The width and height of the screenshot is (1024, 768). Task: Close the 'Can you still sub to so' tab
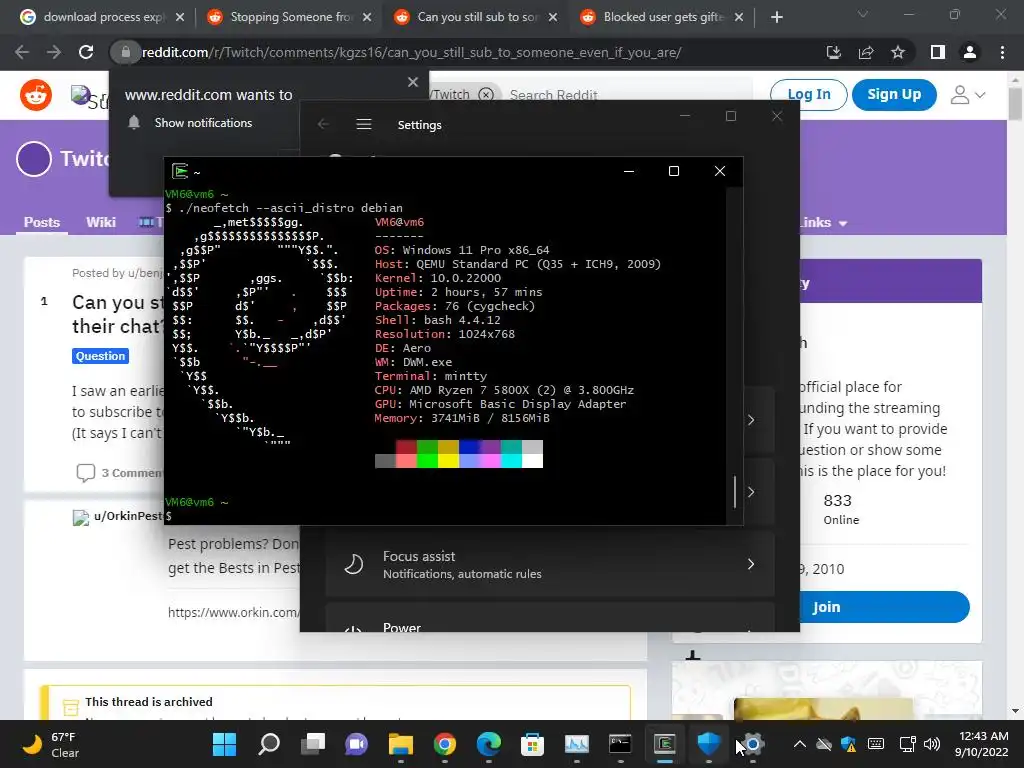553,17
